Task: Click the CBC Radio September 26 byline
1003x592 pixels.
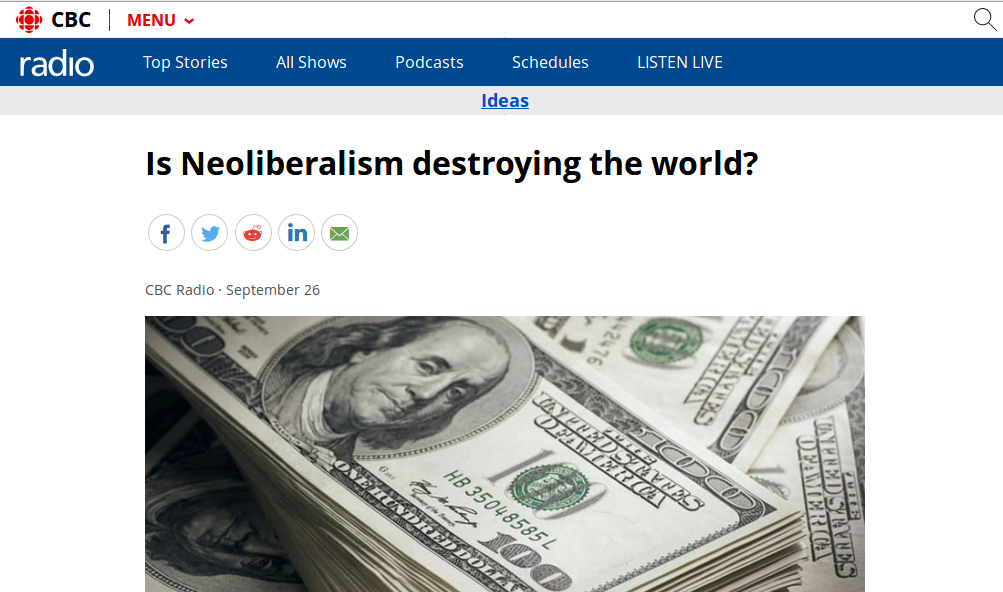Action: [x=232, y=290]
